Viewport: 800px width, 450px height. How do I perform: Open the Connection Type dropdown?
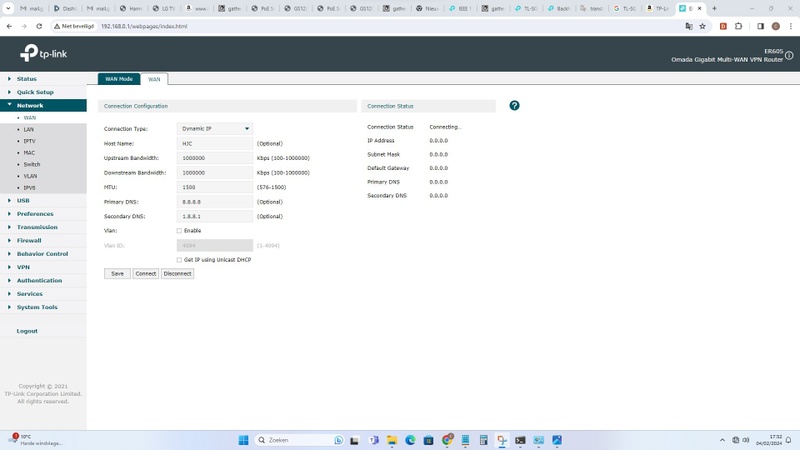(x=215, y=129)
